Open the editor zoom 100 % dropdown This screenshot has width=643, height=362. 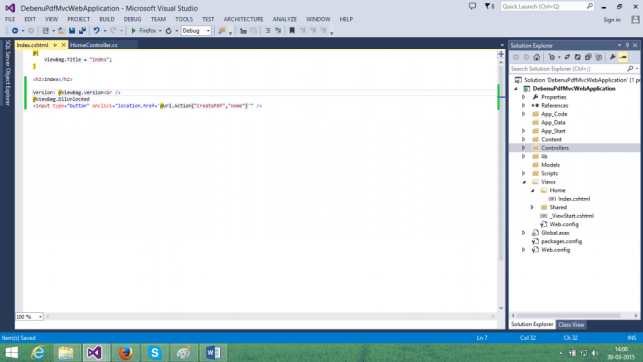coord(40,316)
